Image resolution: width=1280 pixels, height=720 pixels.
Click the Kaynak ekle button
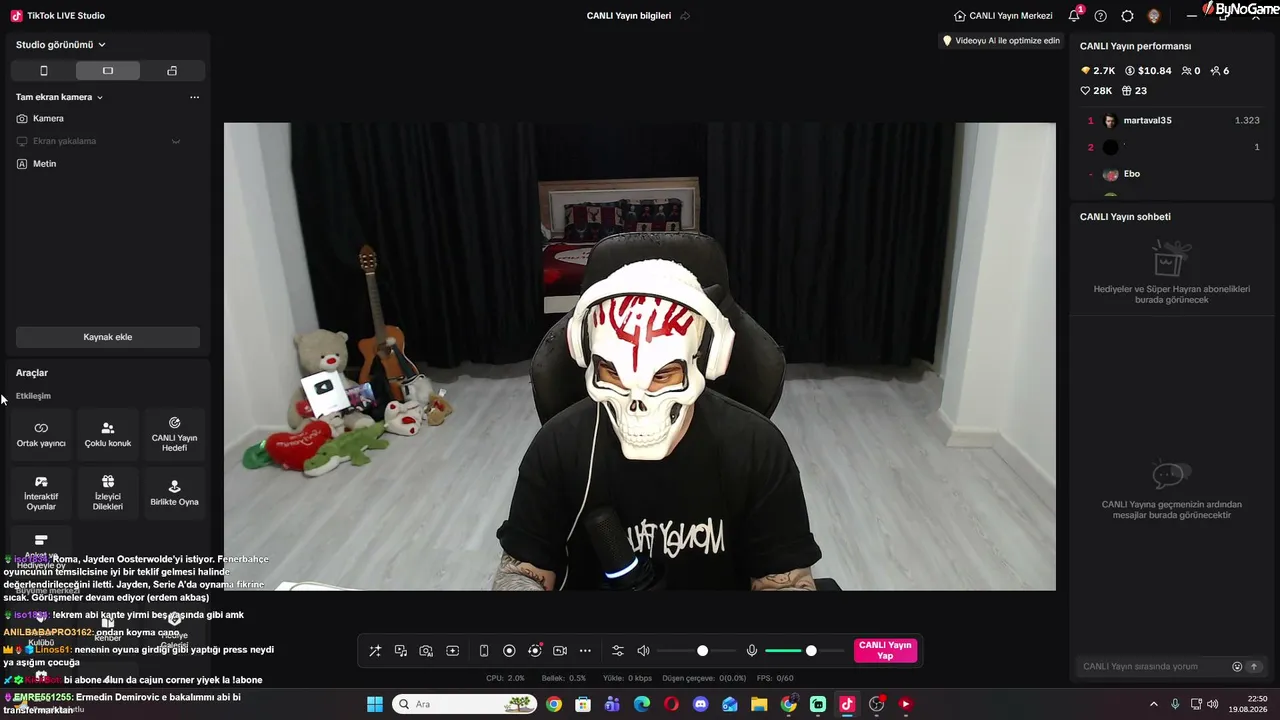tap(108, 337)
